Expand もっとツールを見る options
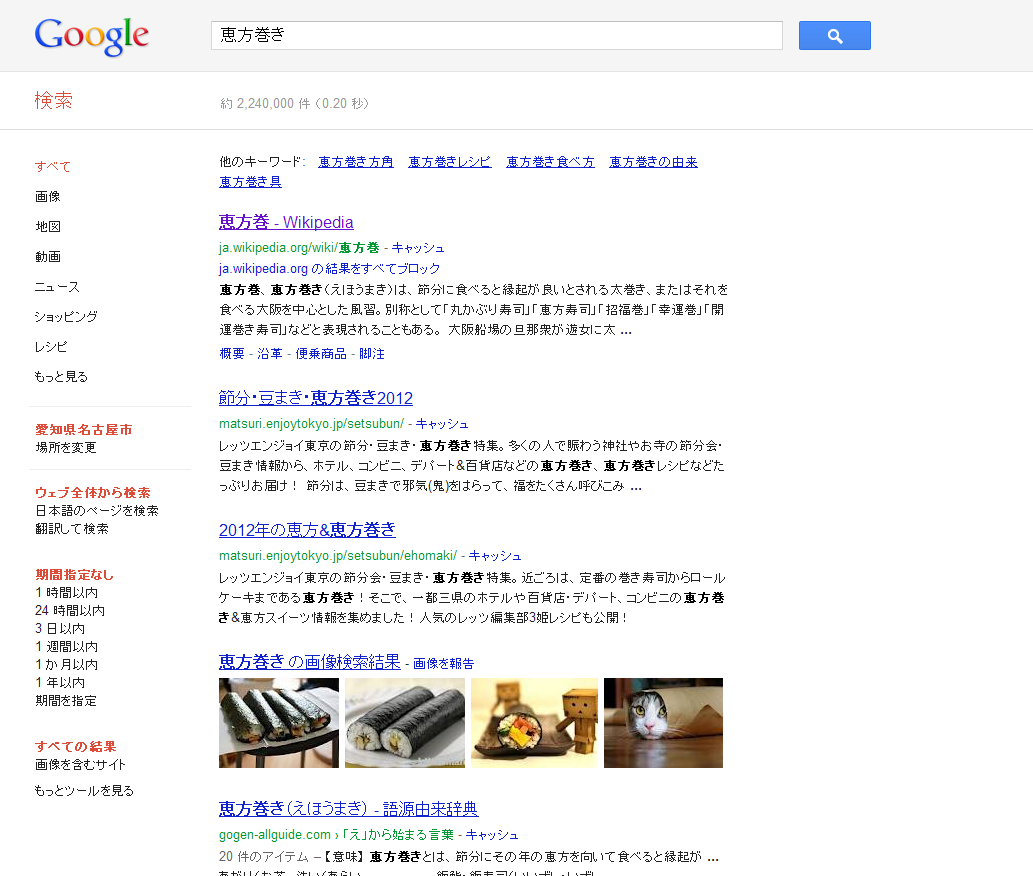The image size is (1033, 876). (x=84, y=791)
